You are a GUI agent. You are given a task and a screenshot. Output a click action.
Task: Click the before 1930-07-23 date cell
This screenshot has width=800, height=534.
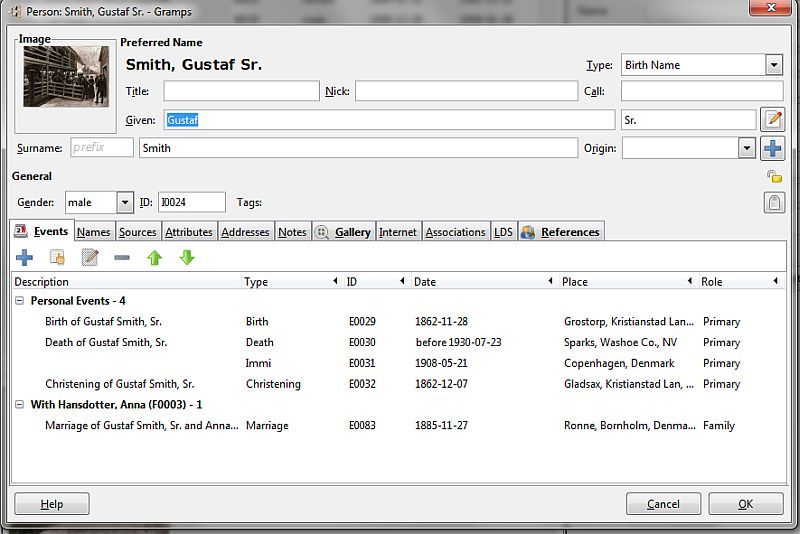coord(458,342)
